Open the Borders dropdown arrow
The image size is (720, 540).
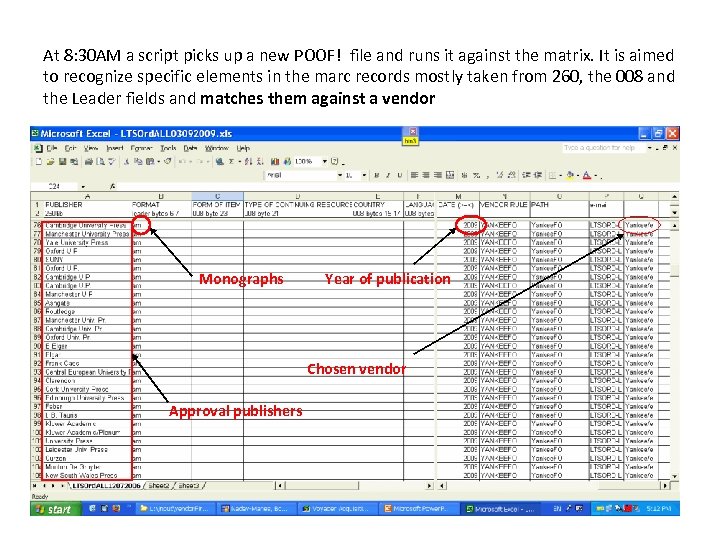pos(561,175)
